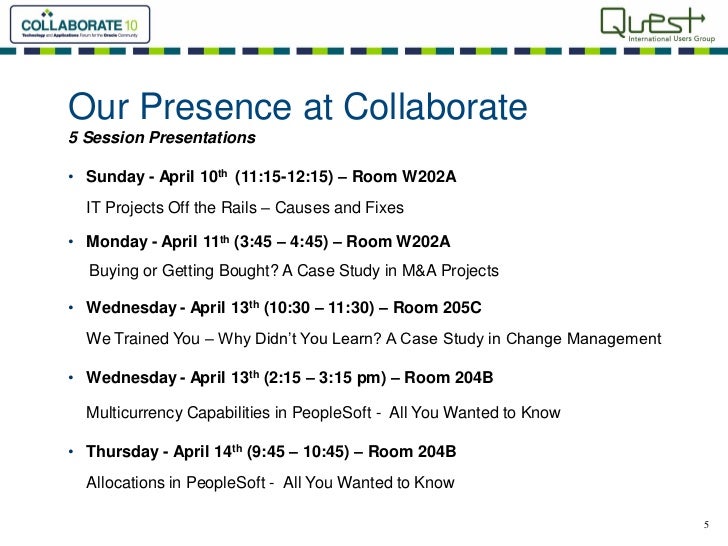Click the Our Presence at Collaborate title
The image size is (728, 546).
click(x=296, y=106)
